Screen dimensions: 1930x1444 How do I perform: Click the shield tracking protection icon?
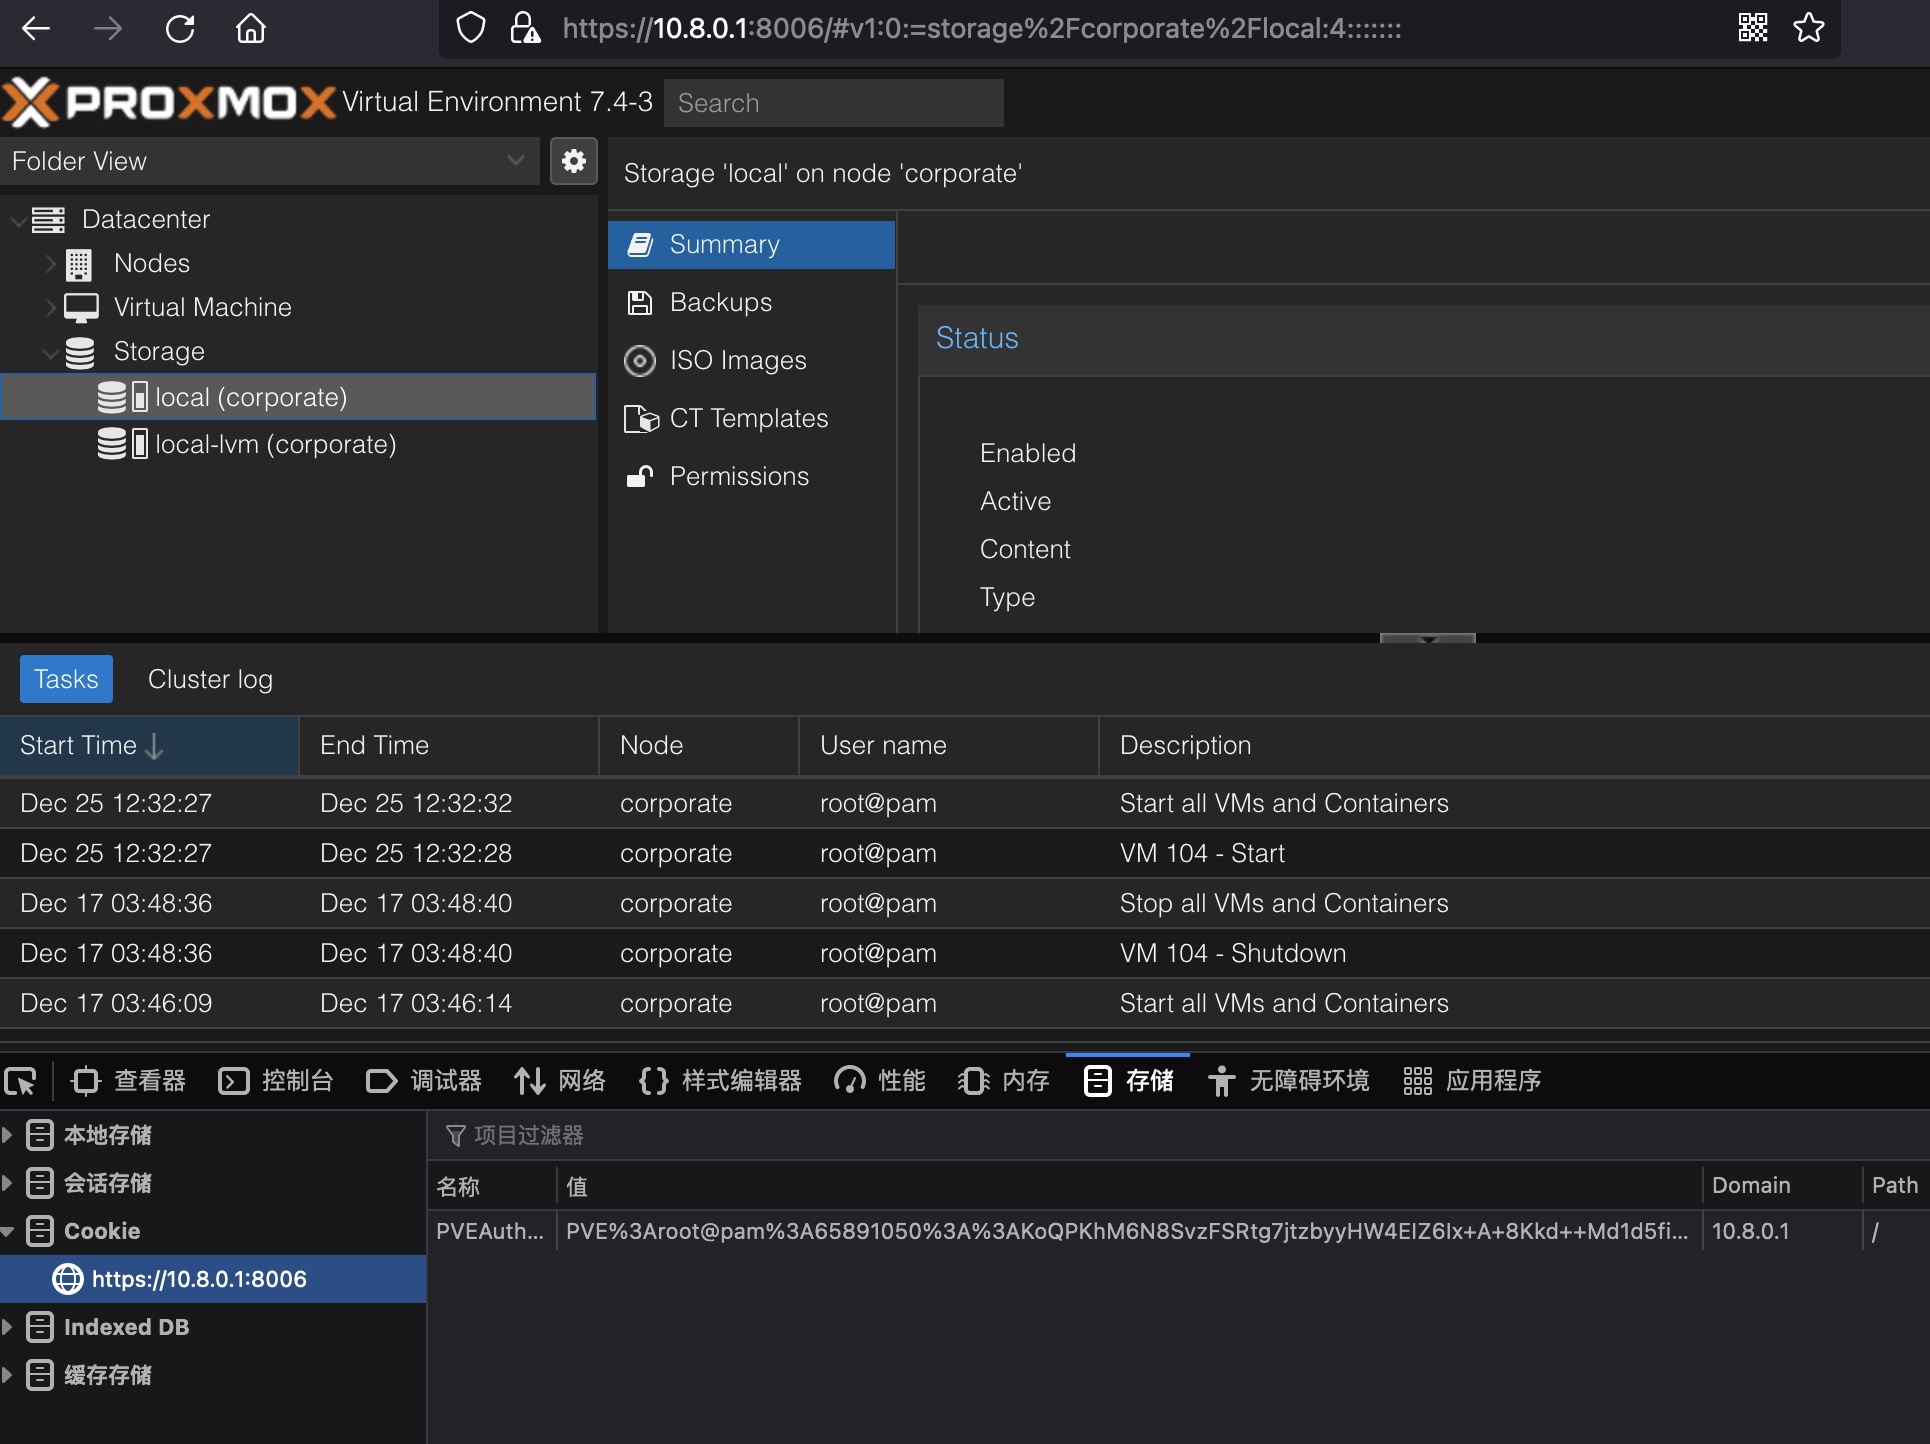[x=470, y=28]
